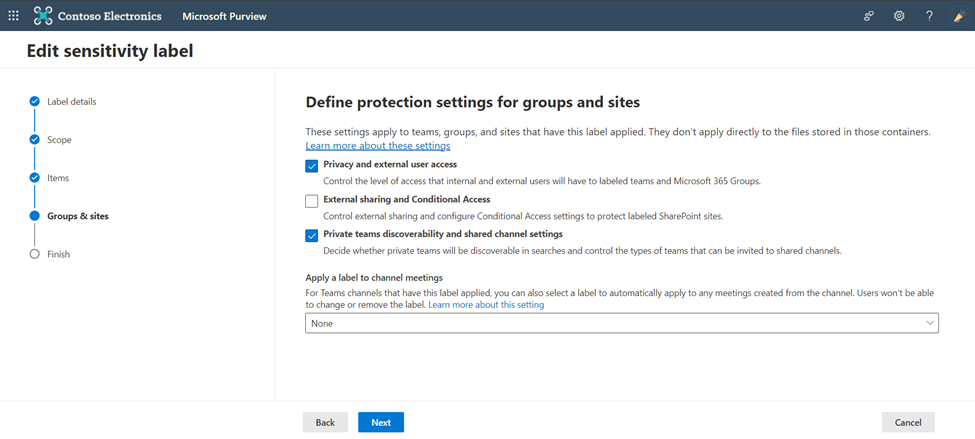Open the user profile avatar
This screenshot has width=975, height=439.
click(959, 16)
